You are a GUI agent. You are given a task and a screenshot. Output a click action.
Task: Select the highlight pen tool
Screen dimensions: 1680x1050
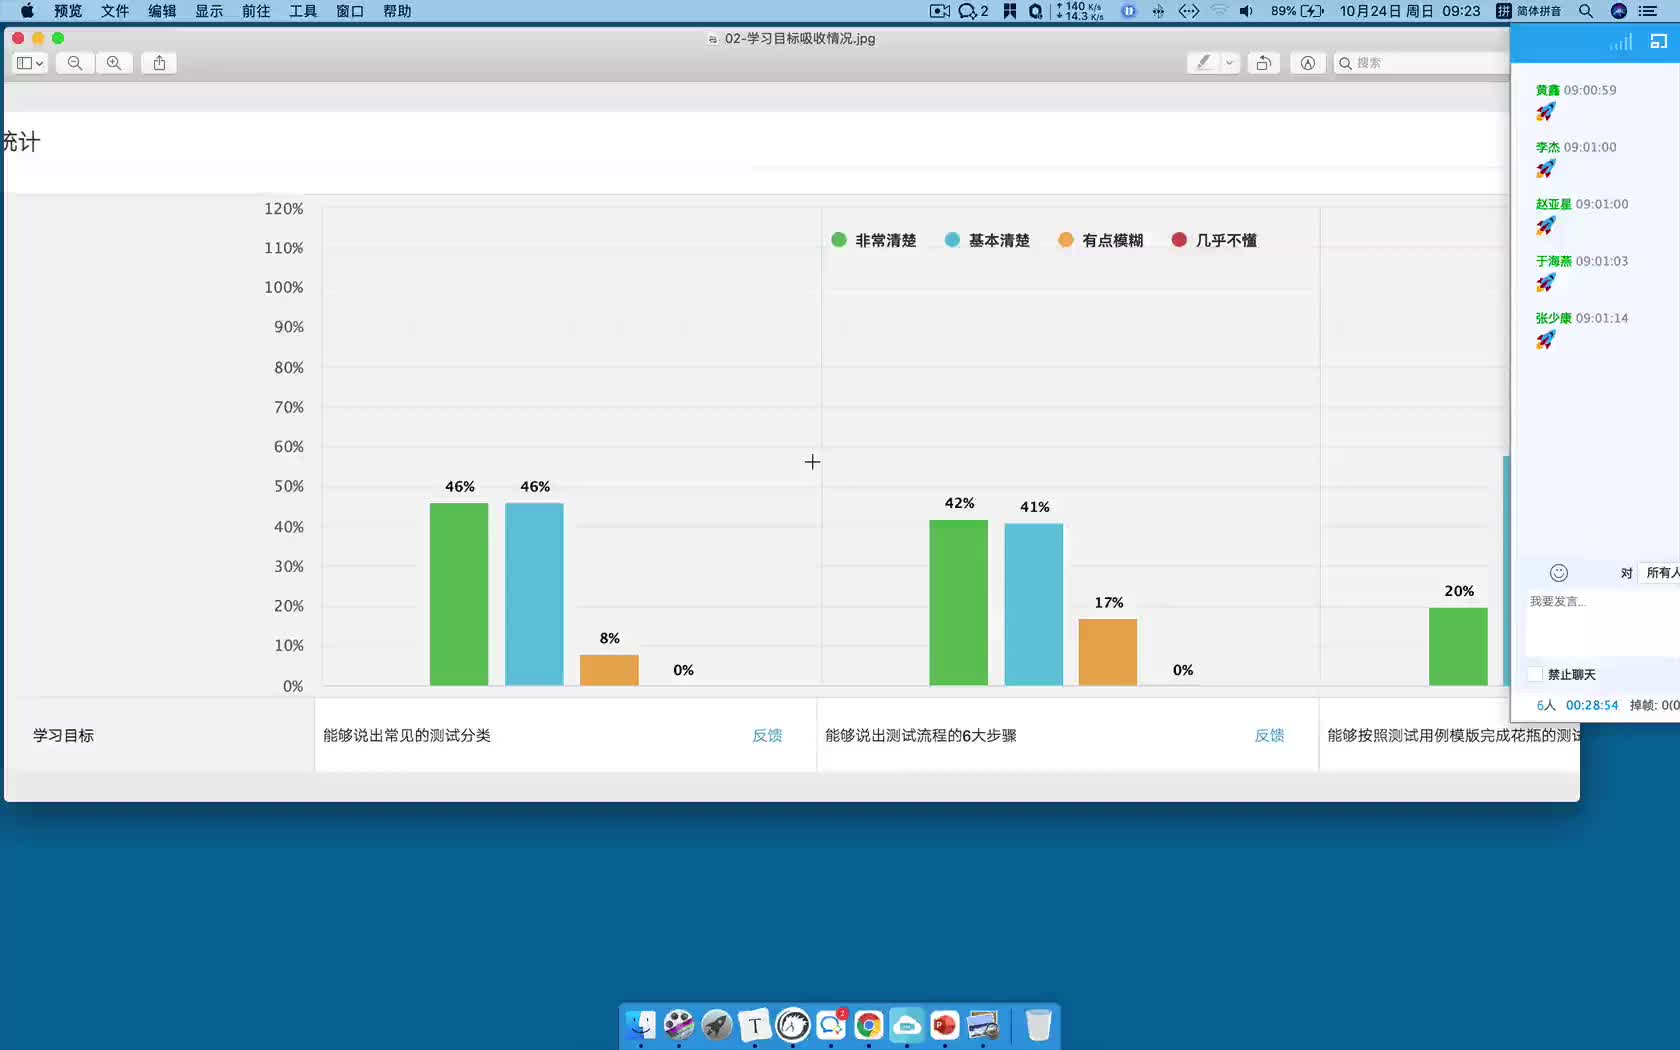tap(1204, 63)
